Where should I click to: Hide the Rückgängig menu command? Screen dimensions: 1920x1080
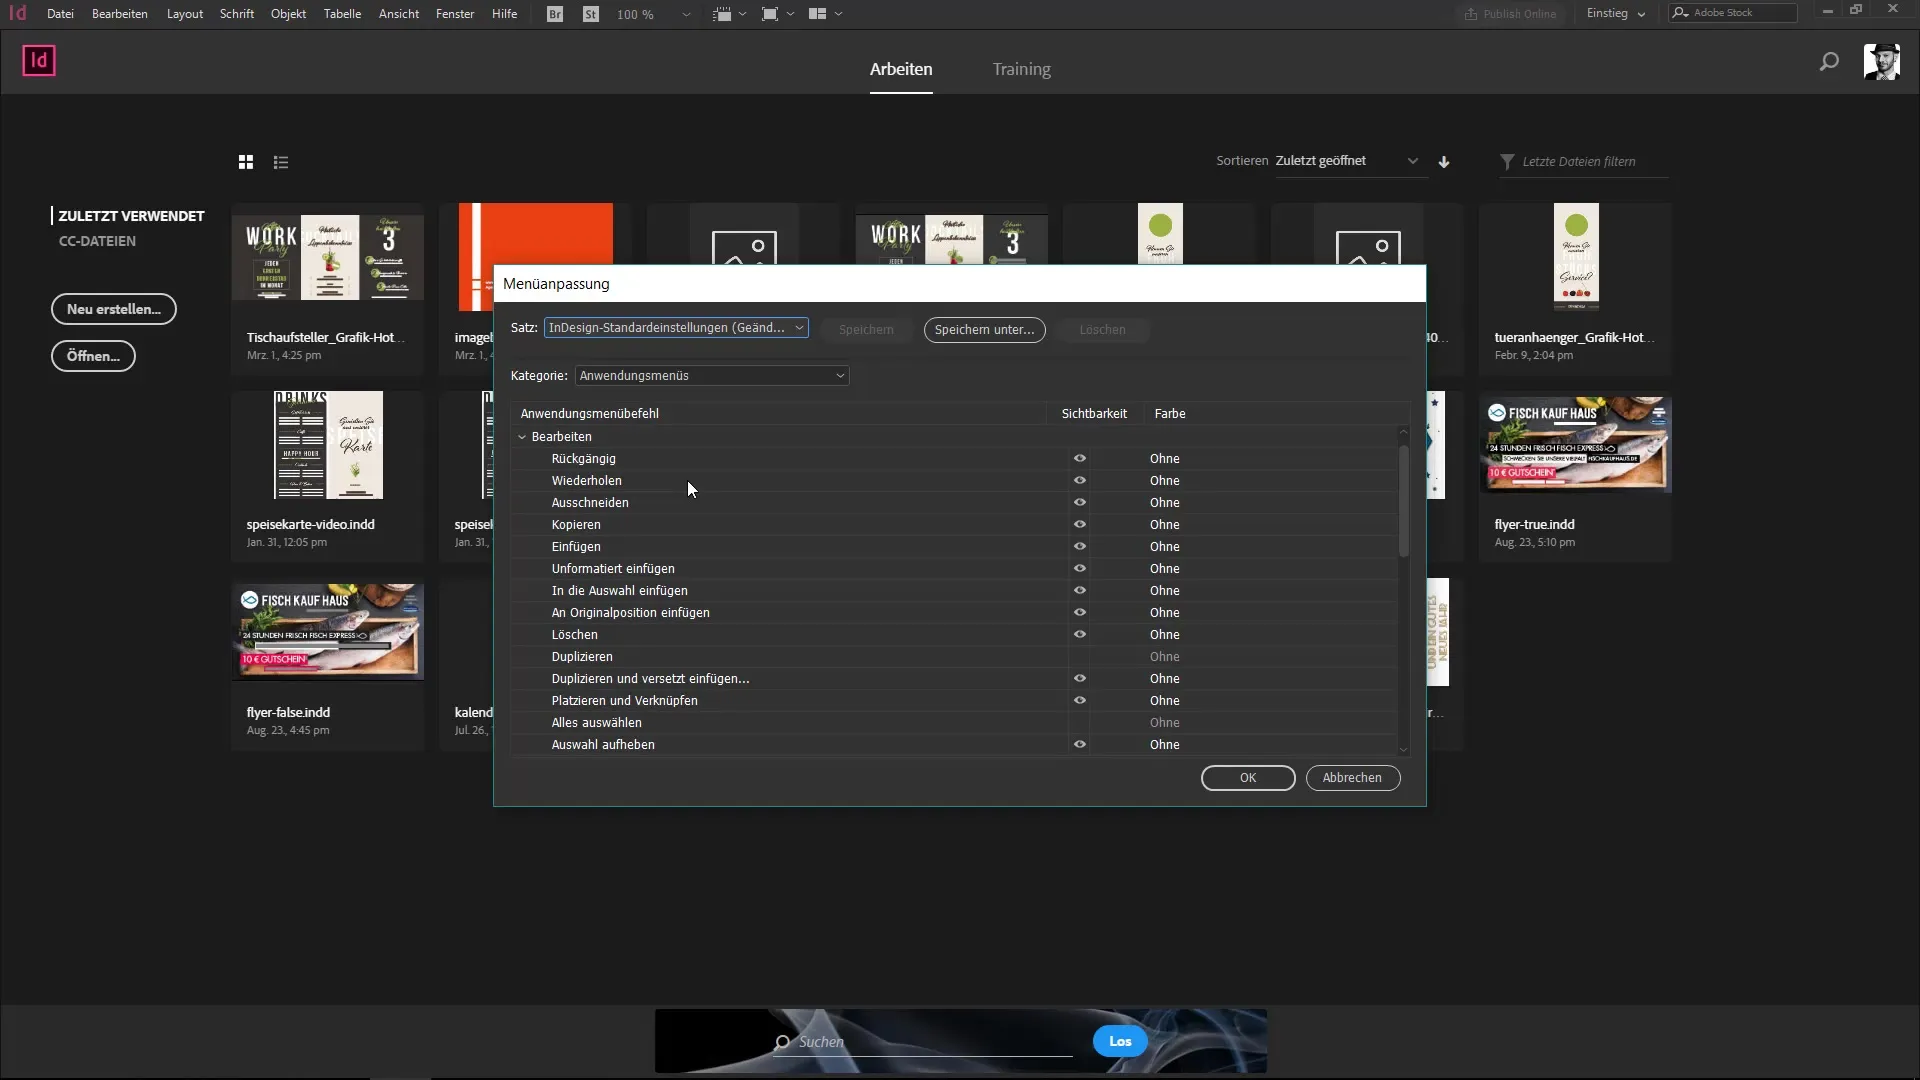tap(1080, 459)
